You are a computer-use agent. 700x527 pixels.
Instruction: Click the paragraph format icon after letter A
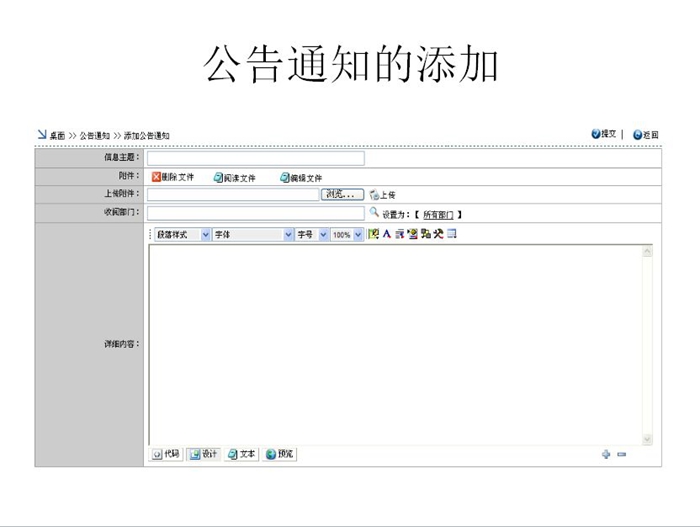(x=400, y=234)
